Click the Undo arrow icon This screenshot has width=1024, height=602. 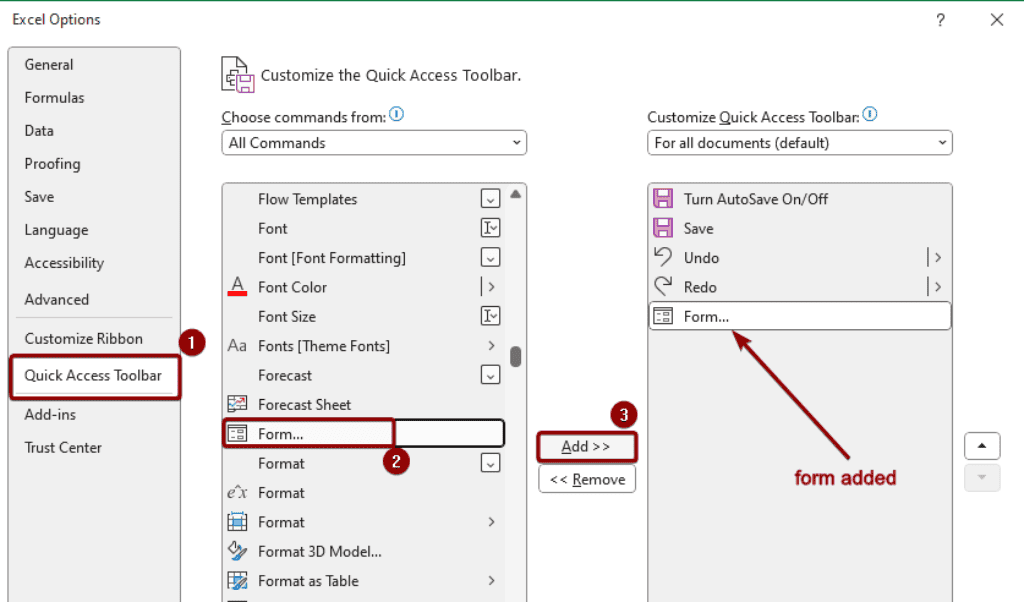(x=663, y=257)
